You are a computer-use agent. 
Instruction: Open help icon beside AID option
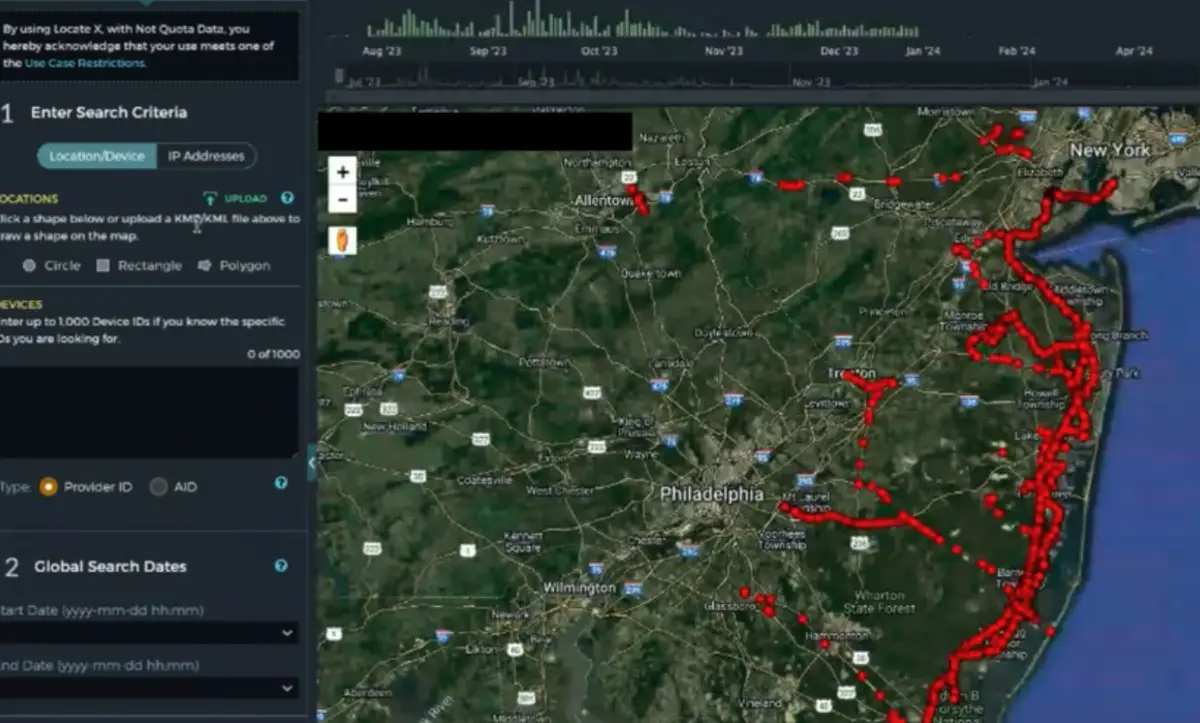click(x=281, y=483)
